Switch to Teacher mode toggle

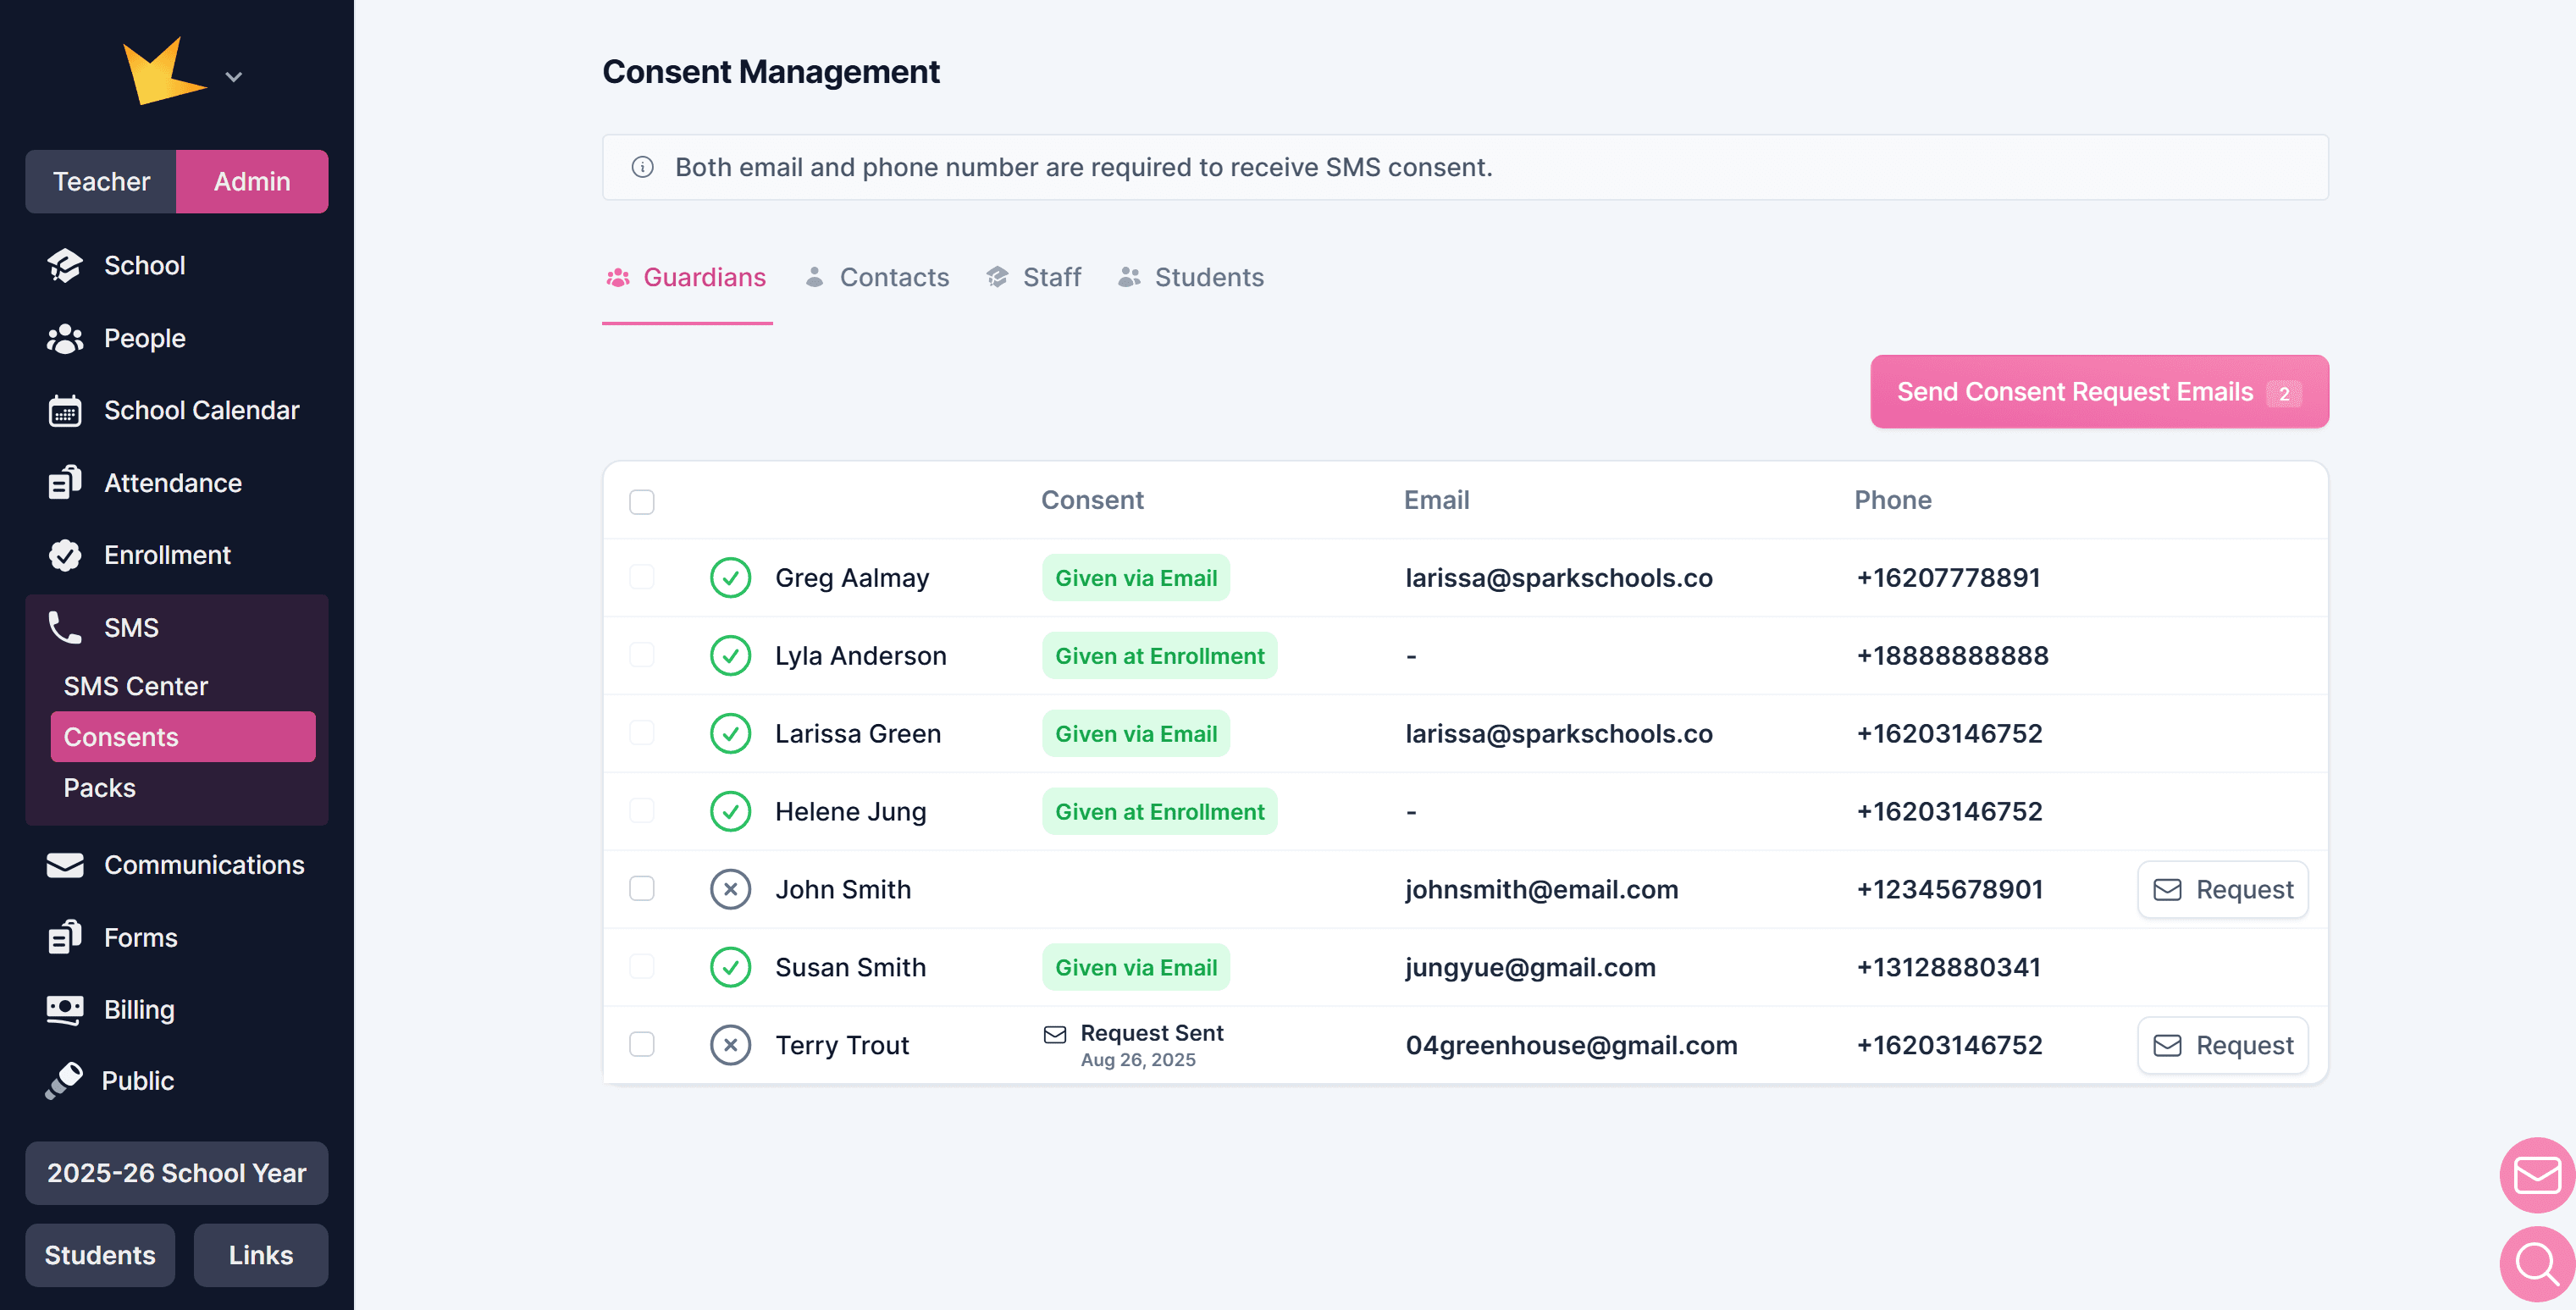pyautogui.click(x=101, y=181)
